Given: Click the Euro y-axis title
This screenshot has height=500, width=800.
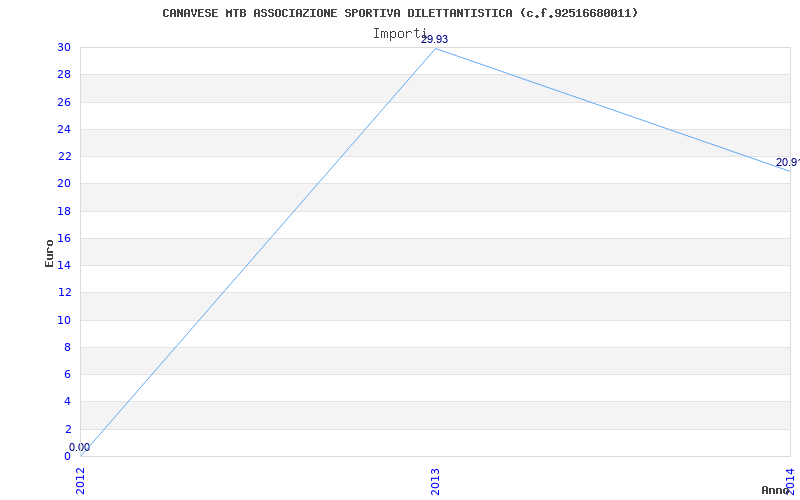Looking at the screenshot, I should pos(49,253).
